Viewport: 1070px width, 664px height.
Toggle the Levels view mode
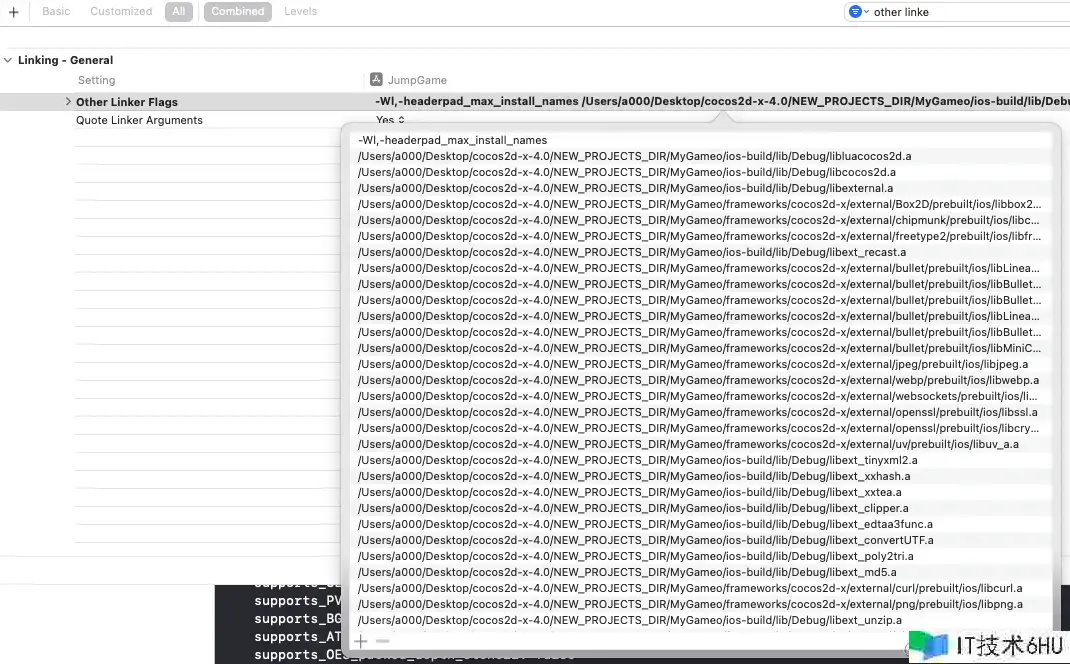(300, 12)
